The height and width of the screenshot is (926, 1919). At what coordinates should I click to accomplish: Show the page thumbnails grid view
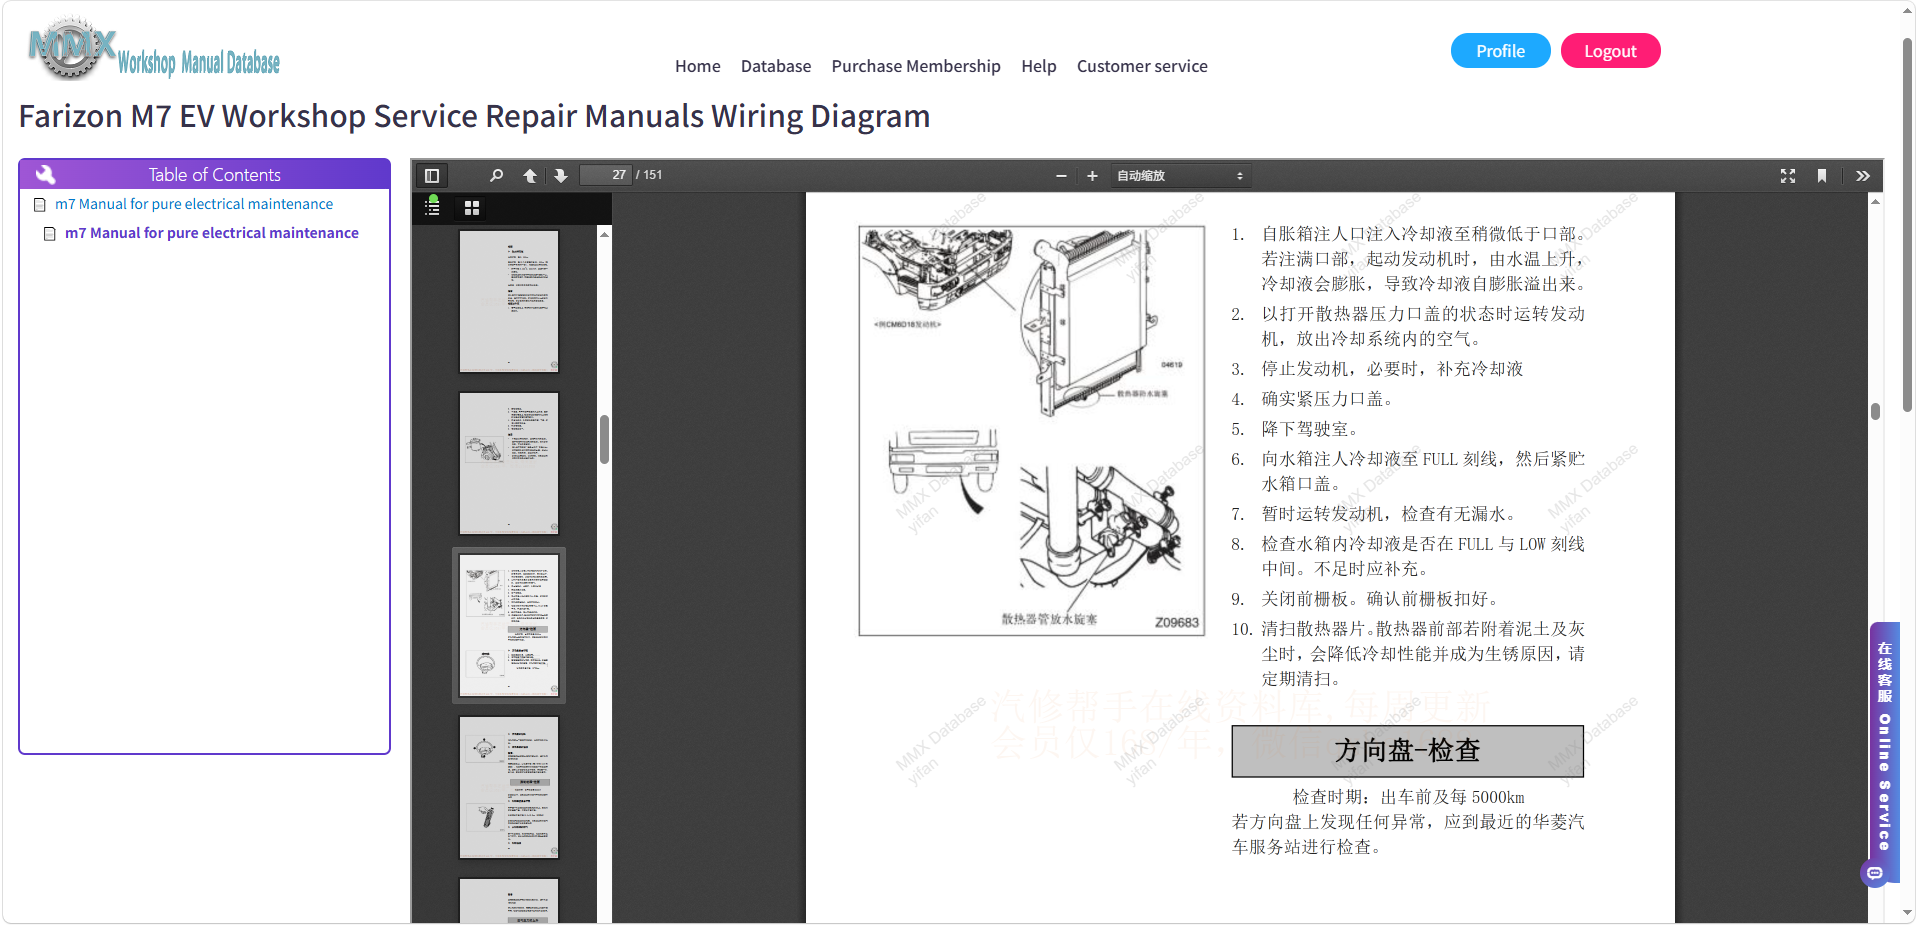472,208
